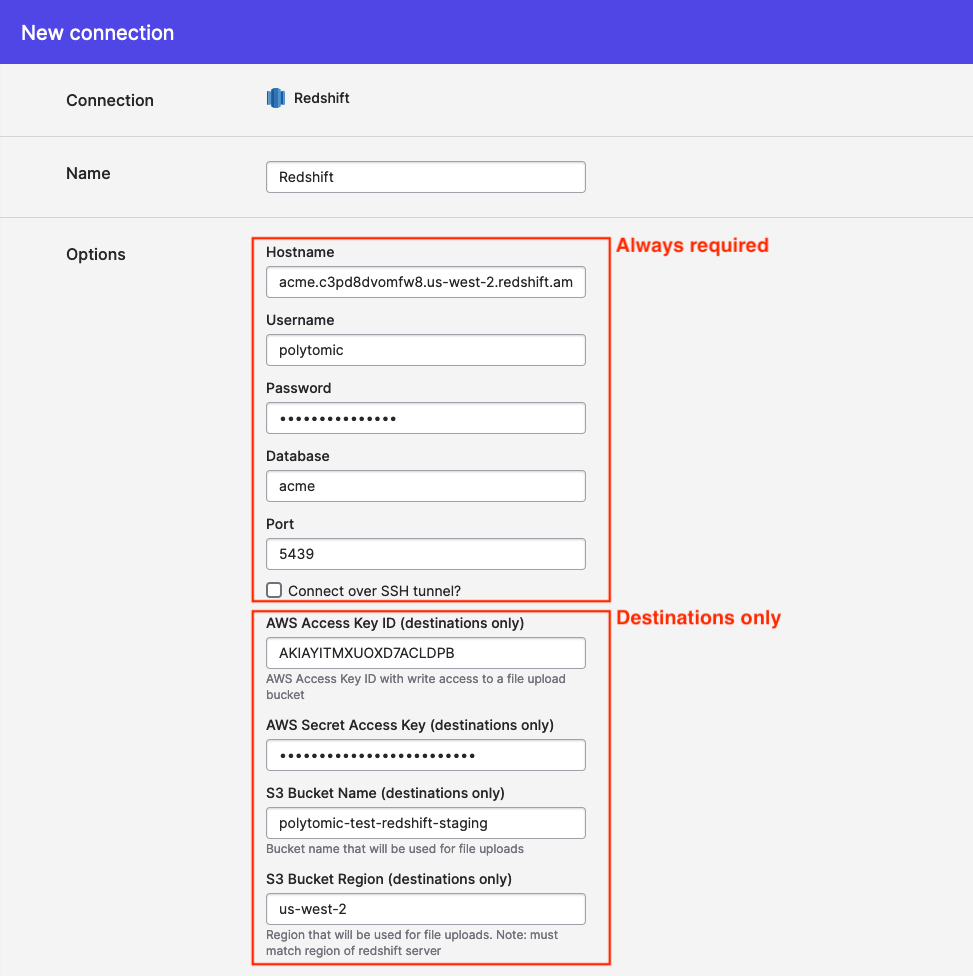Click the 'Port' field label
The height and width of the screenshot is (976, 973).
coord(280,524)
